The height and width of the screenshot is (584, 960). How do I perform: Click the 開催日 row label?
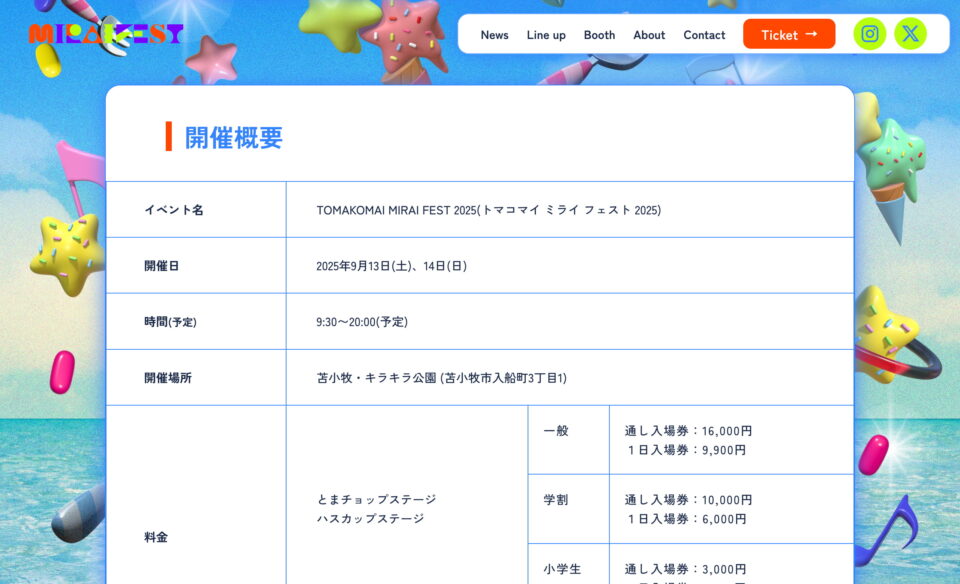[162, 266]
